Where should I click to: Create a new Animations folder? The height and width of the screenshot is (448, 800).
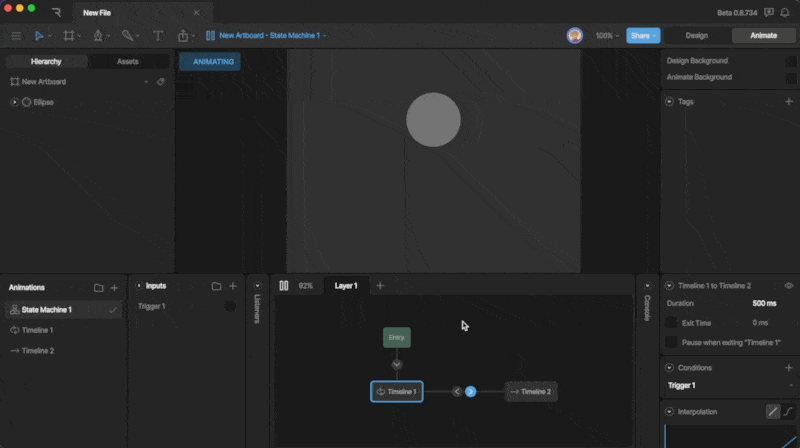98,288
